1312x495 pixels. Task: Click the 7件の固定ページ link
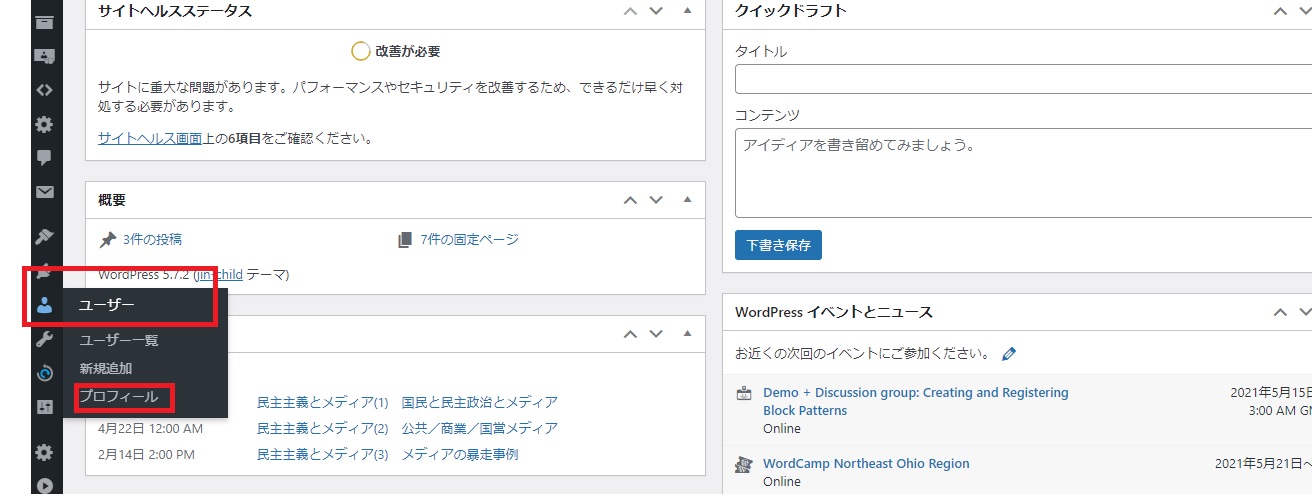[x=469, y=239]
